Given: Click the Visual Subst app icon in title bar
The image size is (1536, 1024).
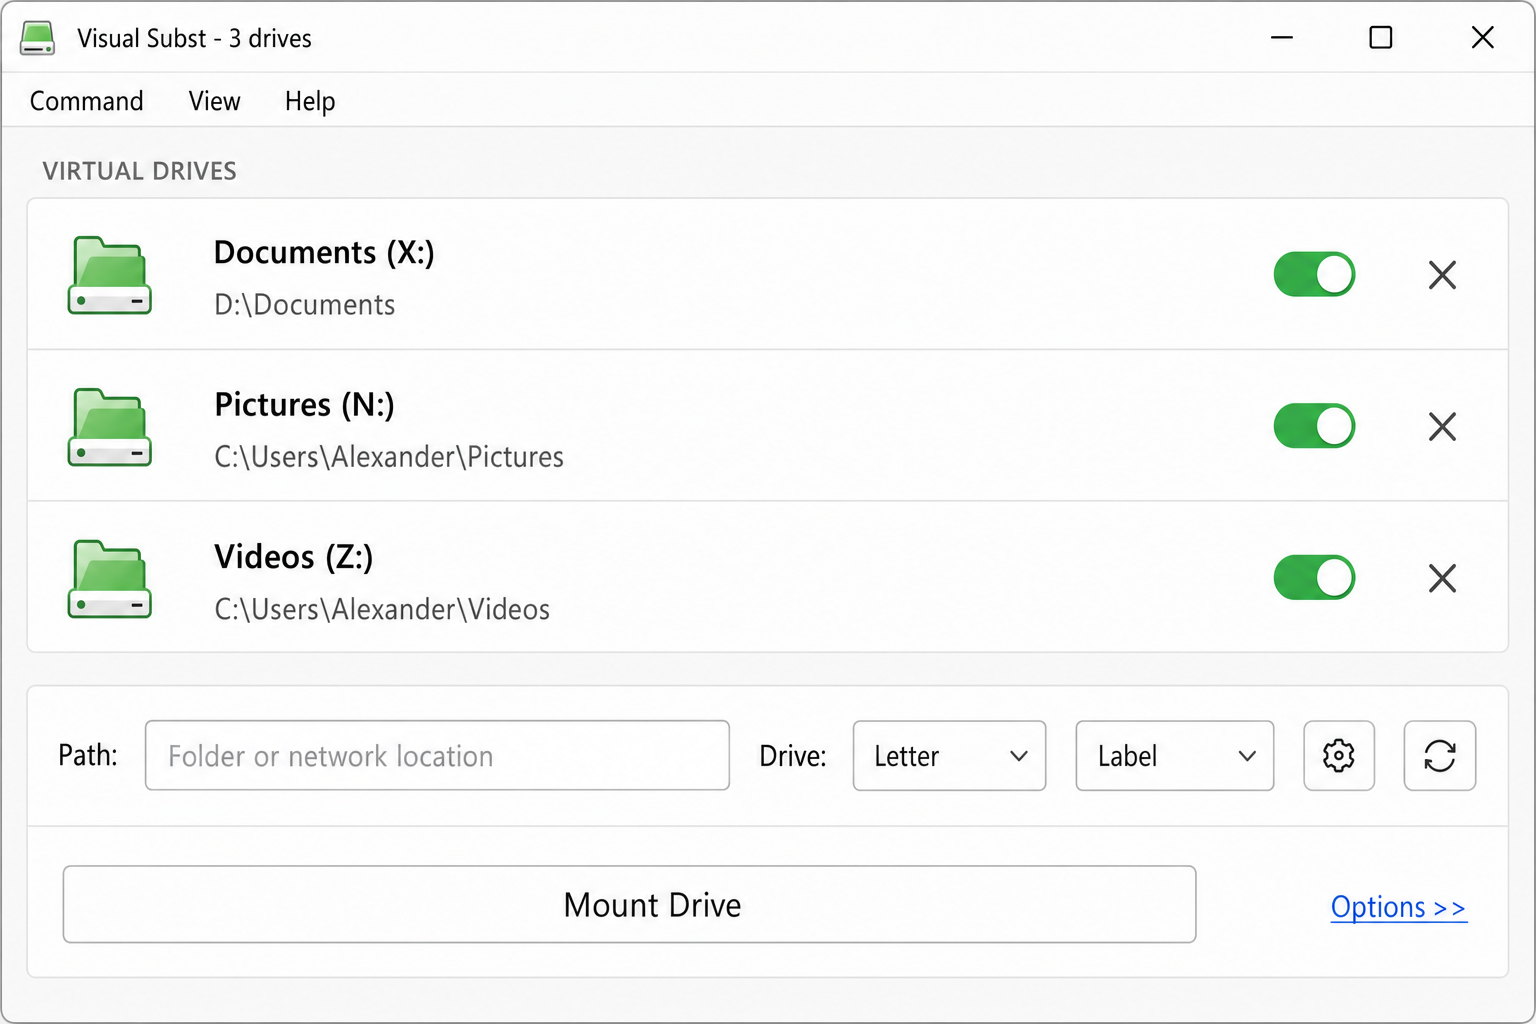Looking at the screenshot, I should 38,38.
